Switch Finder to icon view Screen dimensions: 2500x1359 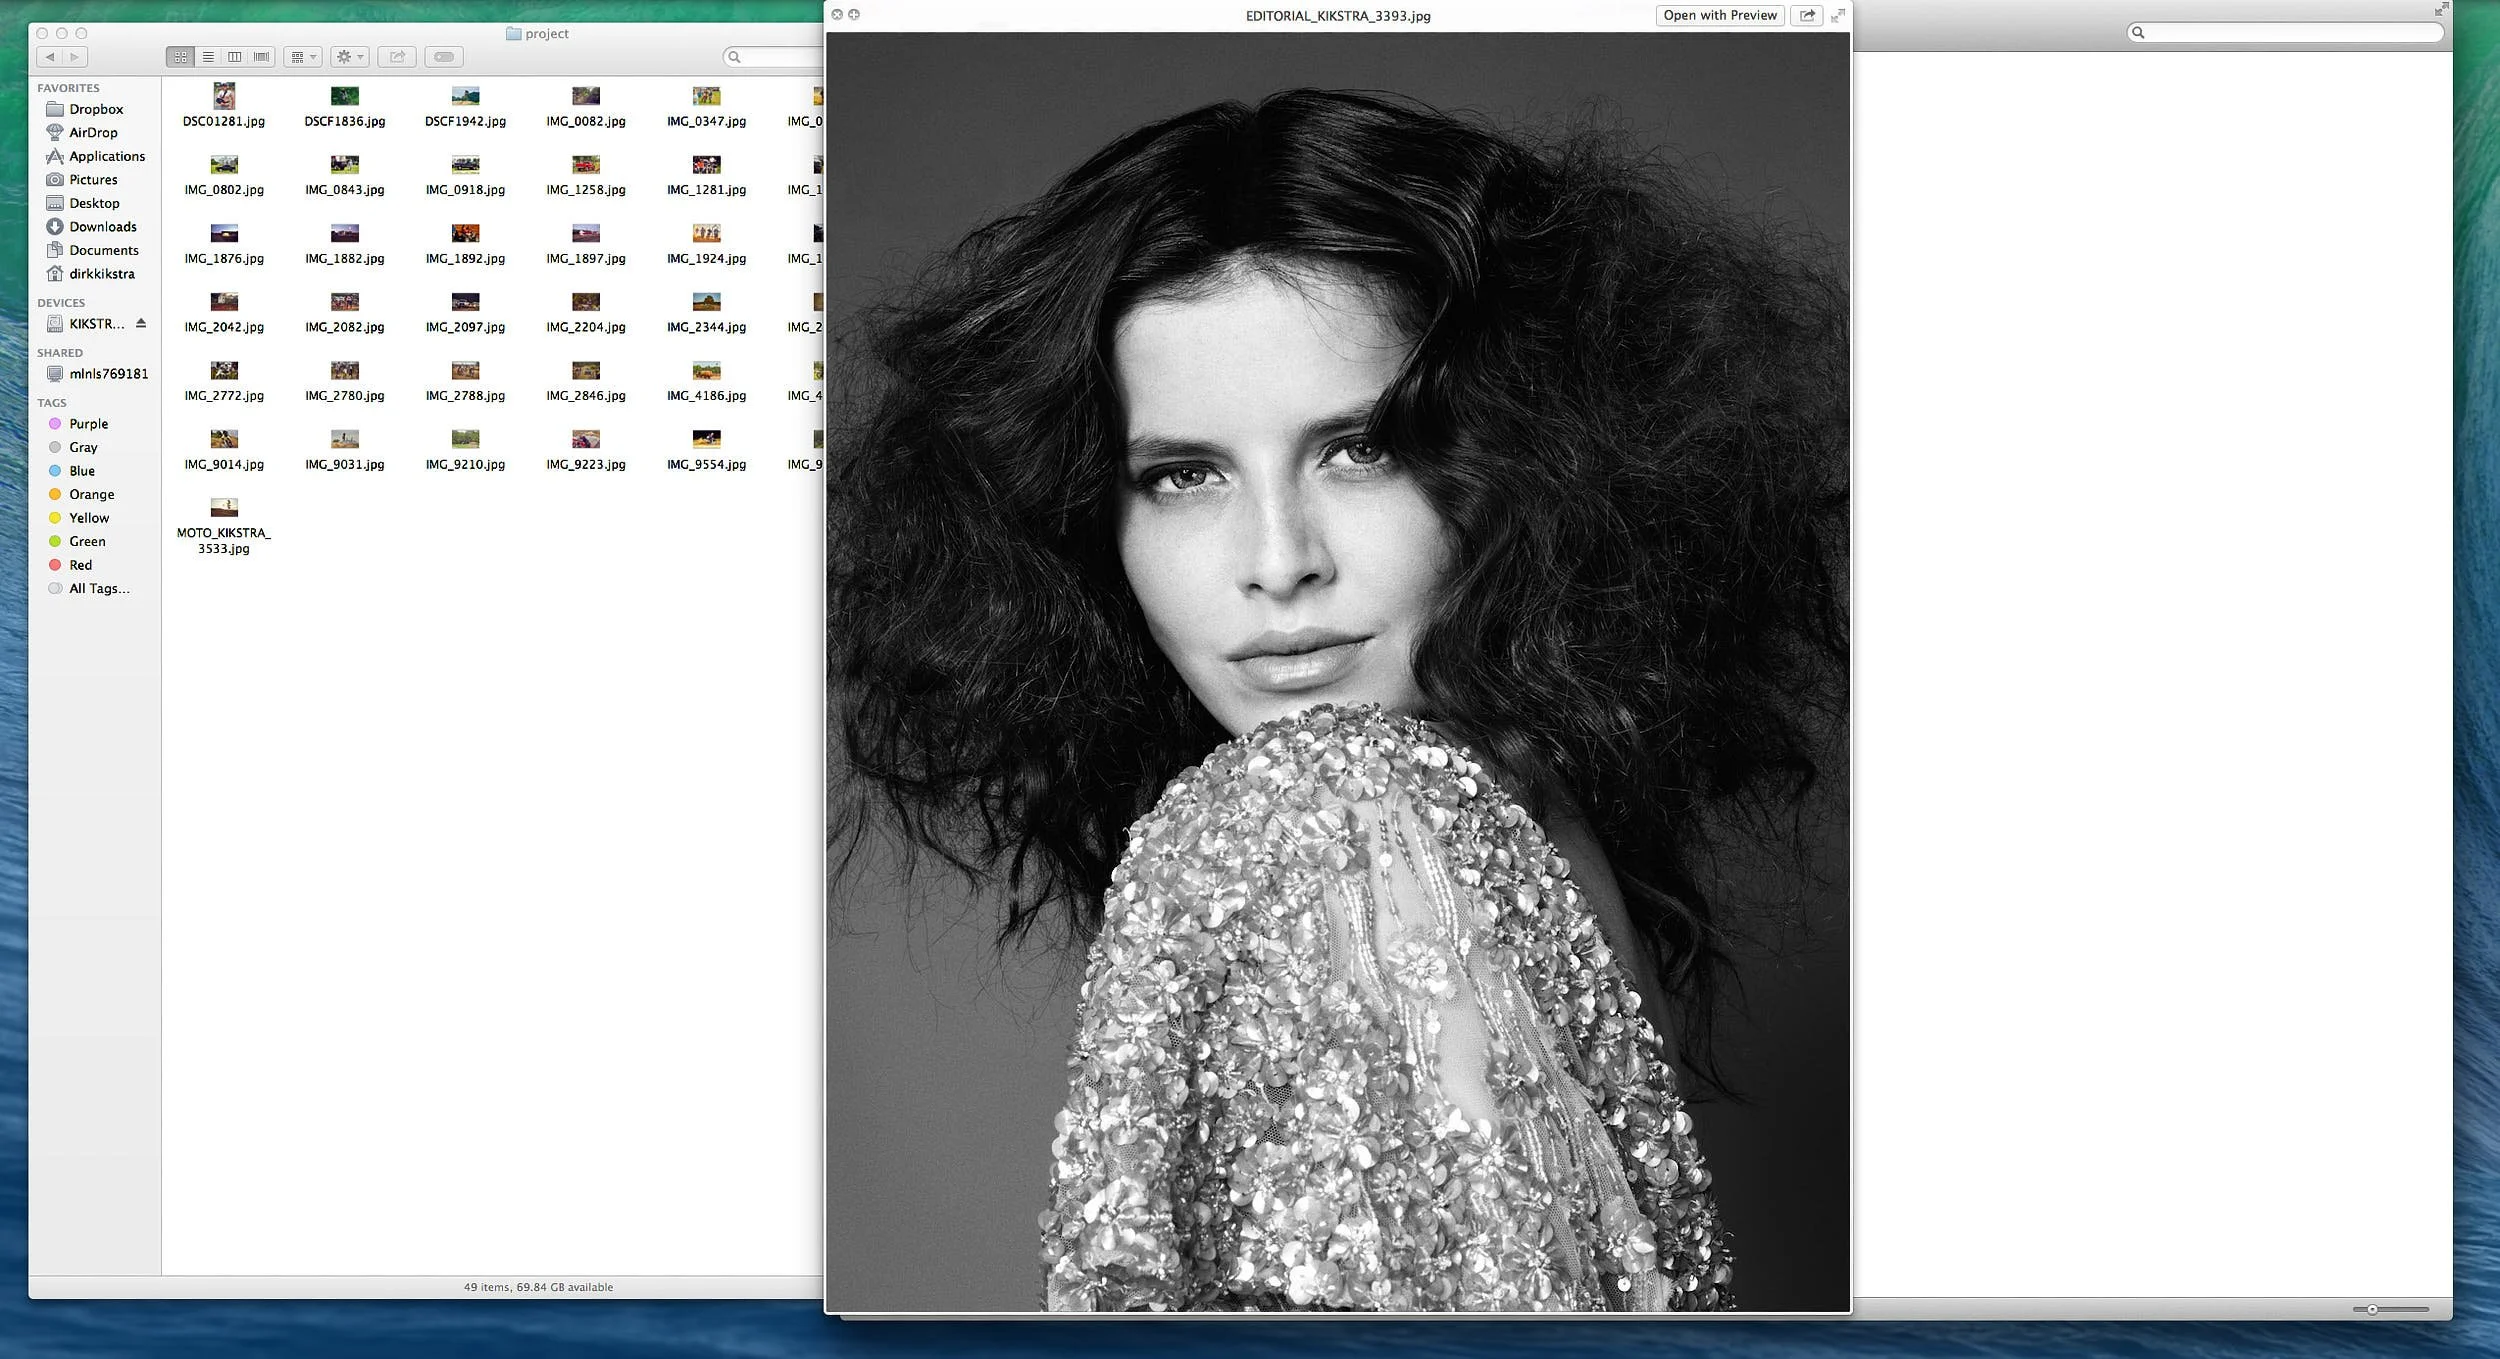pyautogui.click(x=181, y=57)
